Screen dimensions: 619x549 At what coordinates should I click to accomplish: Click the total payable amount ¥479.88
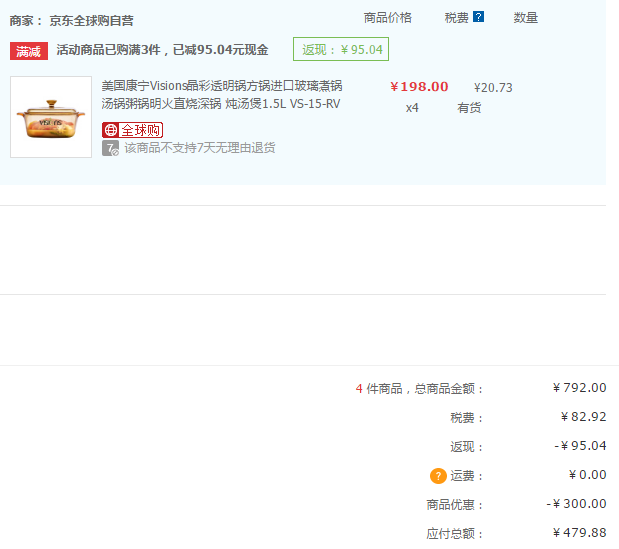(x=579, y=533)
